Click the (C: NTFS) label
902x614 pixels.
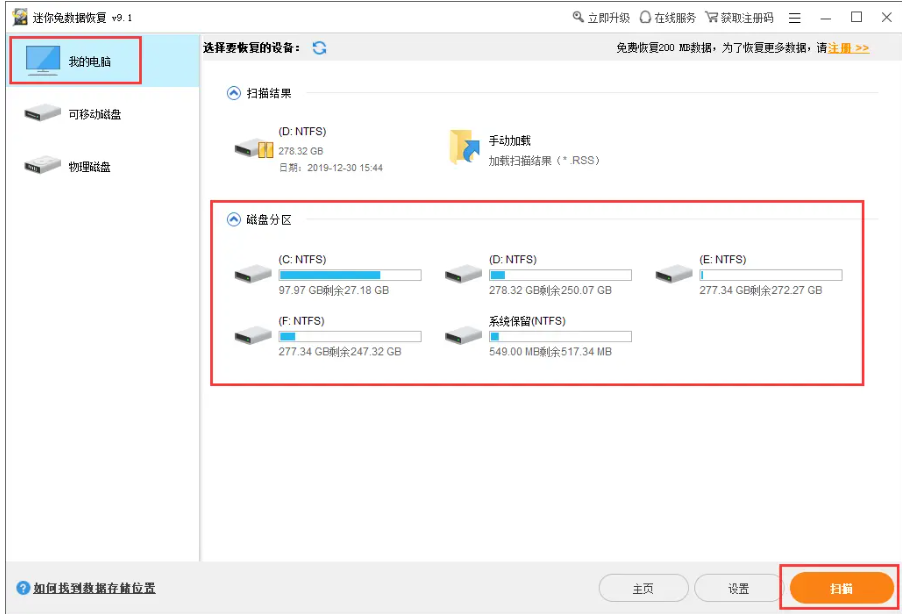click(303, 260)
